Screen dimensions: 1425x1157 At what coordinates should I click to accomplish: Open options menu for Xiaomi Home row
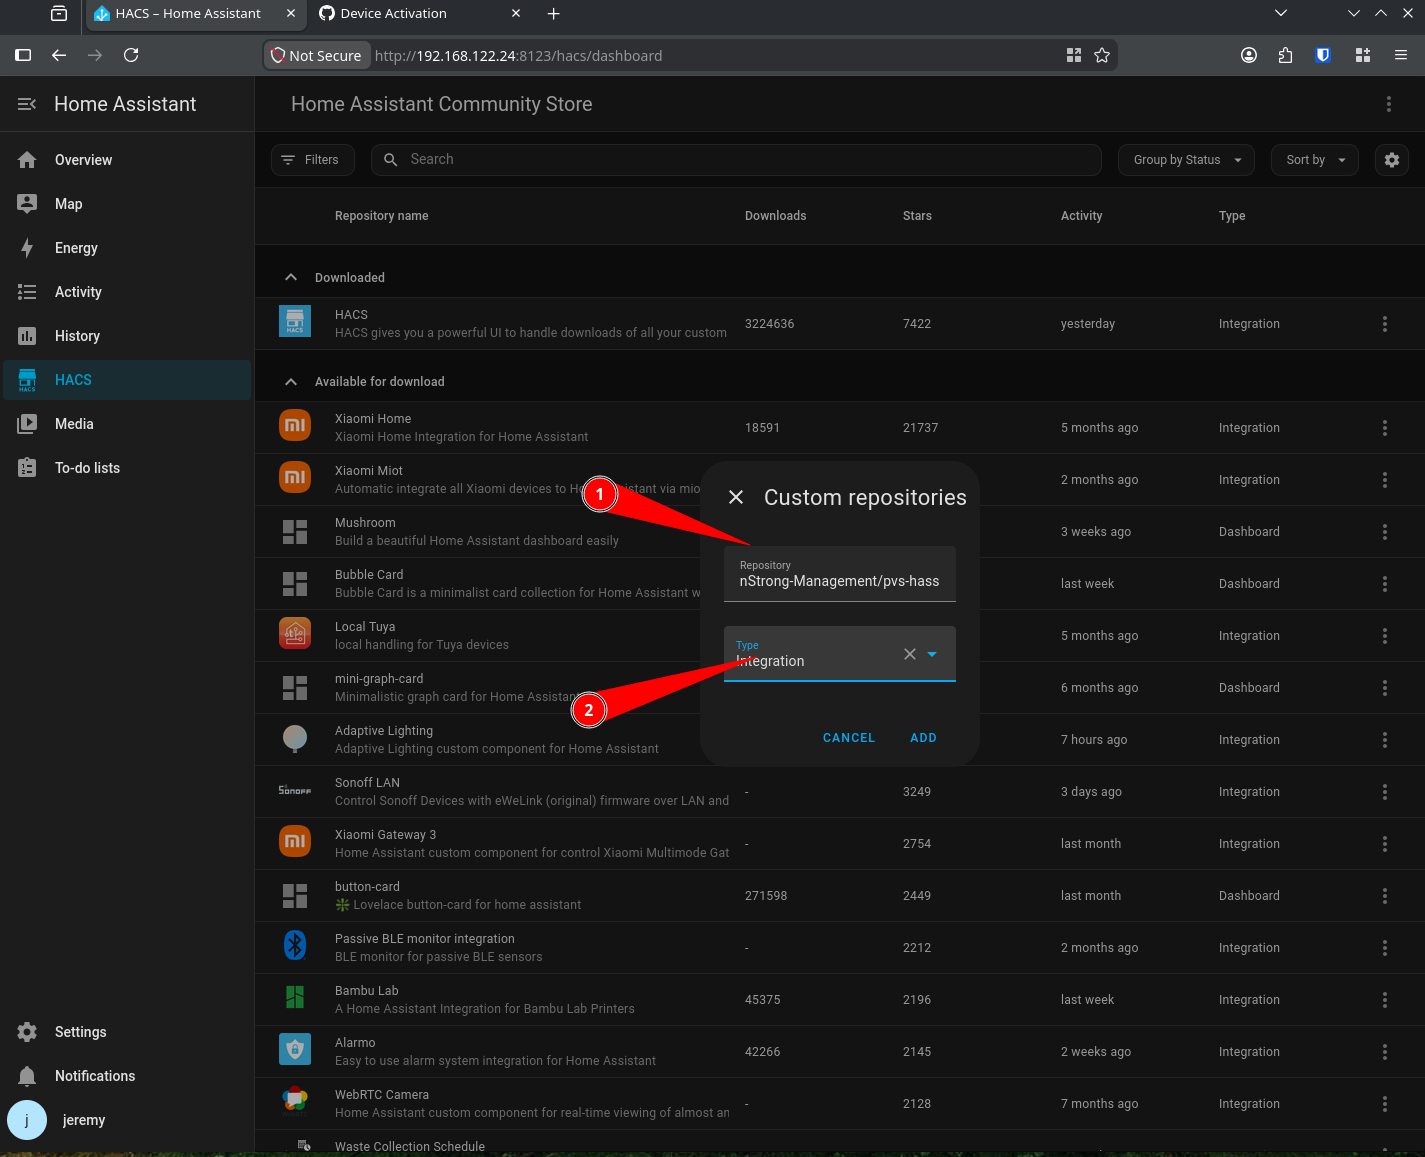tap(1385, 428)
